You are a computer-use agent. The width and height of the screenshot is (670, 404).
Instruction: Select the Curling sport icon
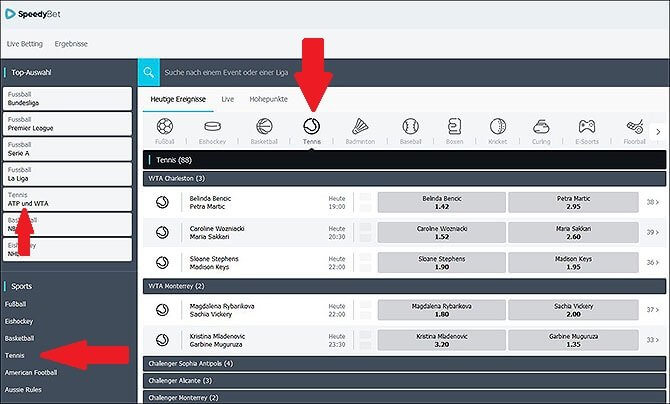[541, 127]
